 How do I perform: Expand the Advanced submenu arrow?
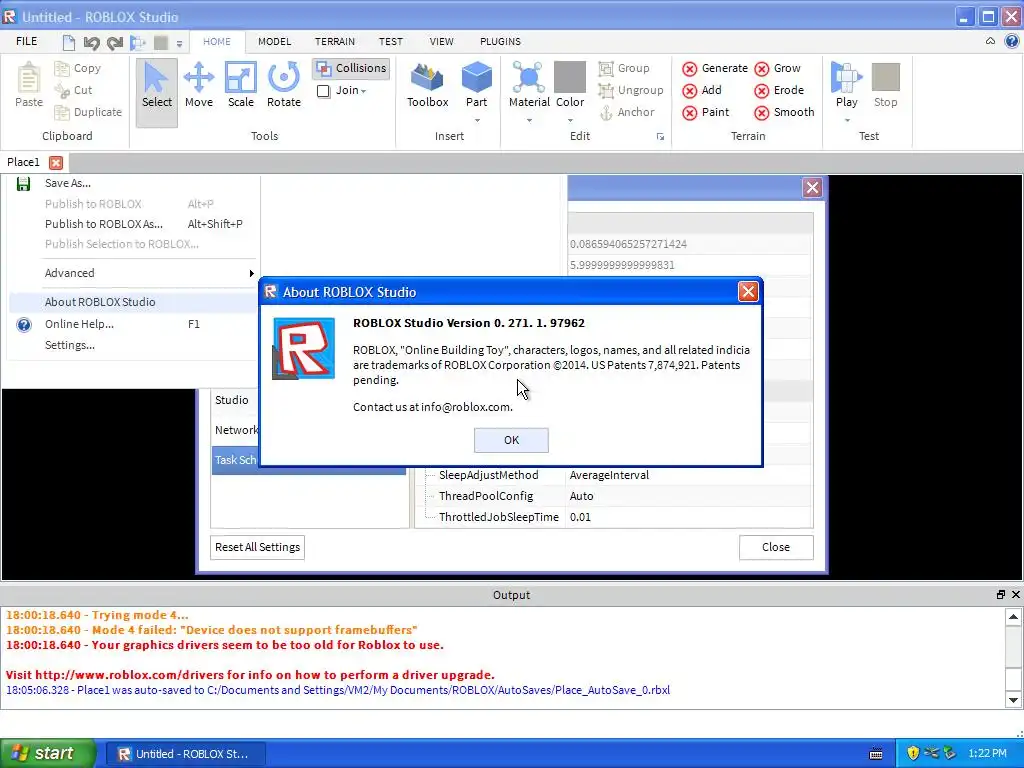coord(251,273)
